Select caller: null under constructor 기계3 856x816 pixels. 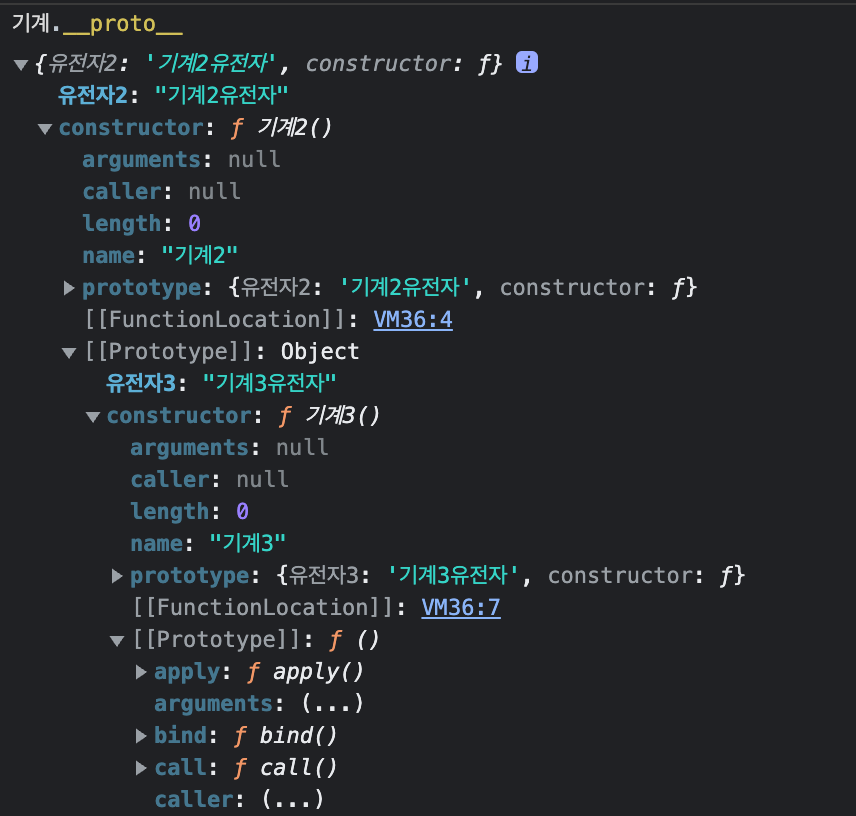click(210, 480)
